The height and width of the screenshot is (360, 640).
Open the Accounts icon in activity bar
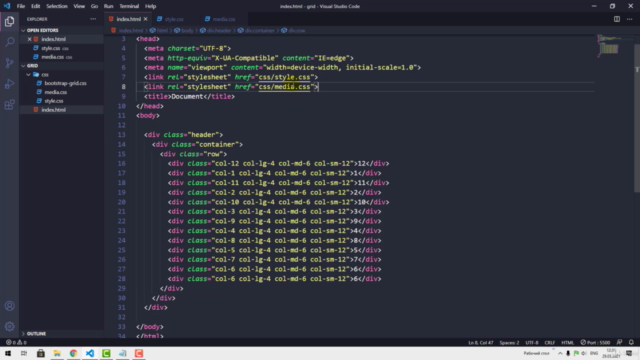click(x=9, y=306)
